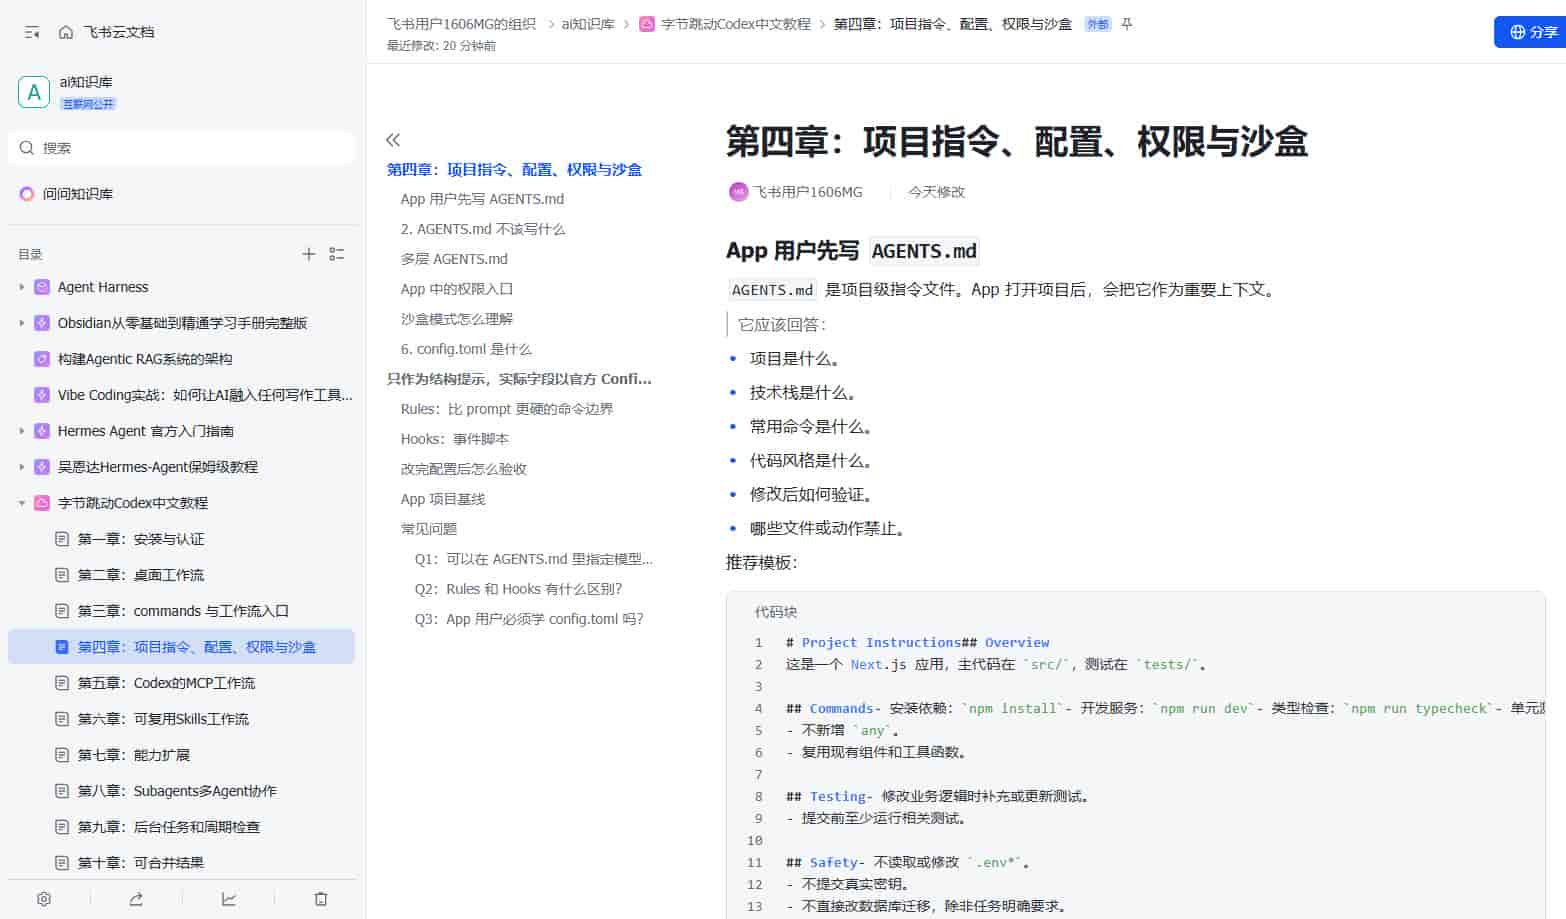This screenshot has height=919, width=1566.
Task: Open the home icon beside 飞书云文档
Action: (66, 32)
